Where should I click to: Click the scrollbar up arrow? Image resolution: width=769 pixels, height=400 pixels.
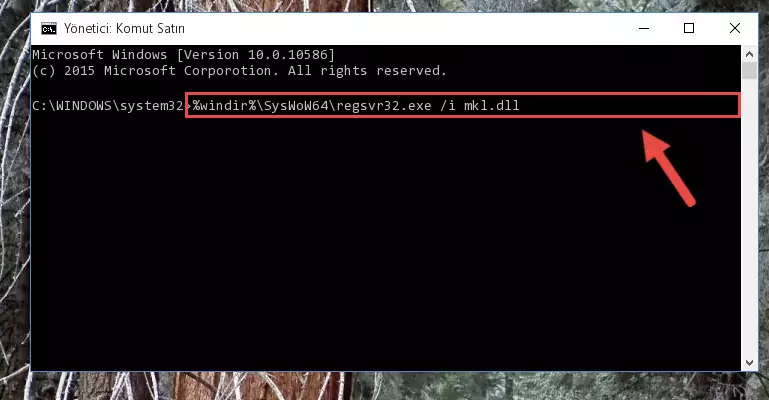pos(749,54)
